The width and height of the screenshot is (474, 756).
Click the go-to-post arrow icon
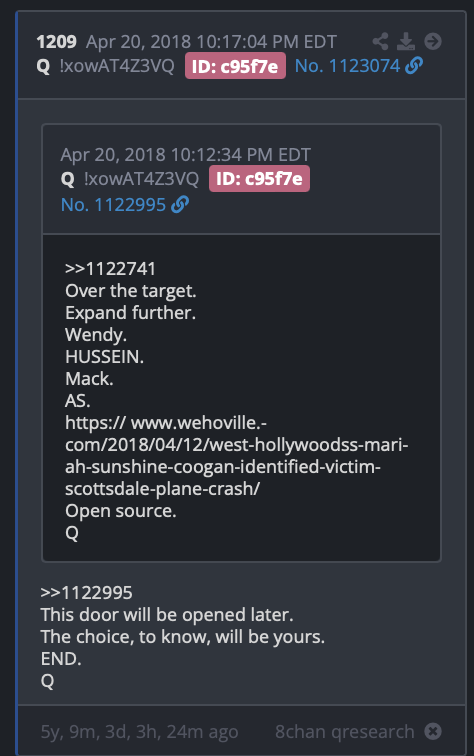point(433,41)
